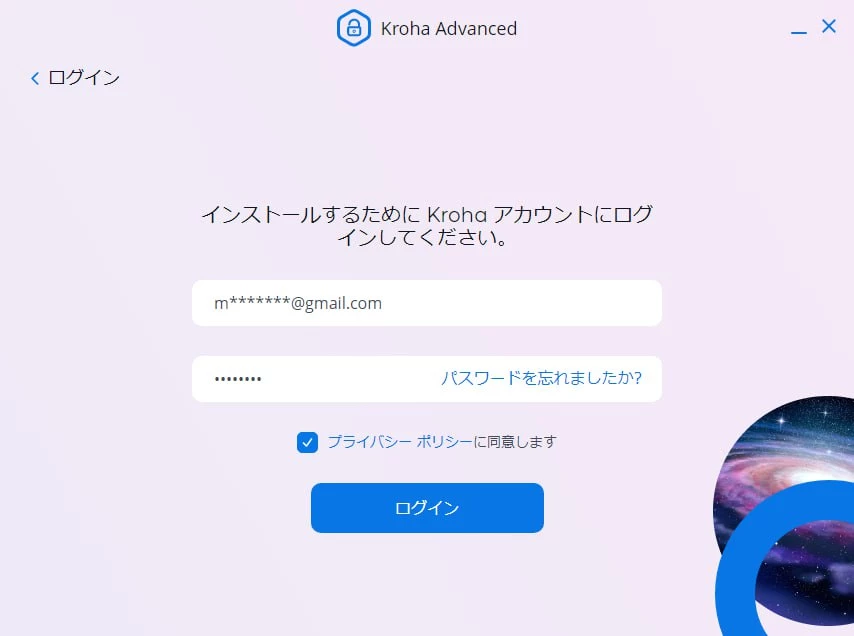Close the Kroha Advanced window
854x636 pixels.
(828, 26)
